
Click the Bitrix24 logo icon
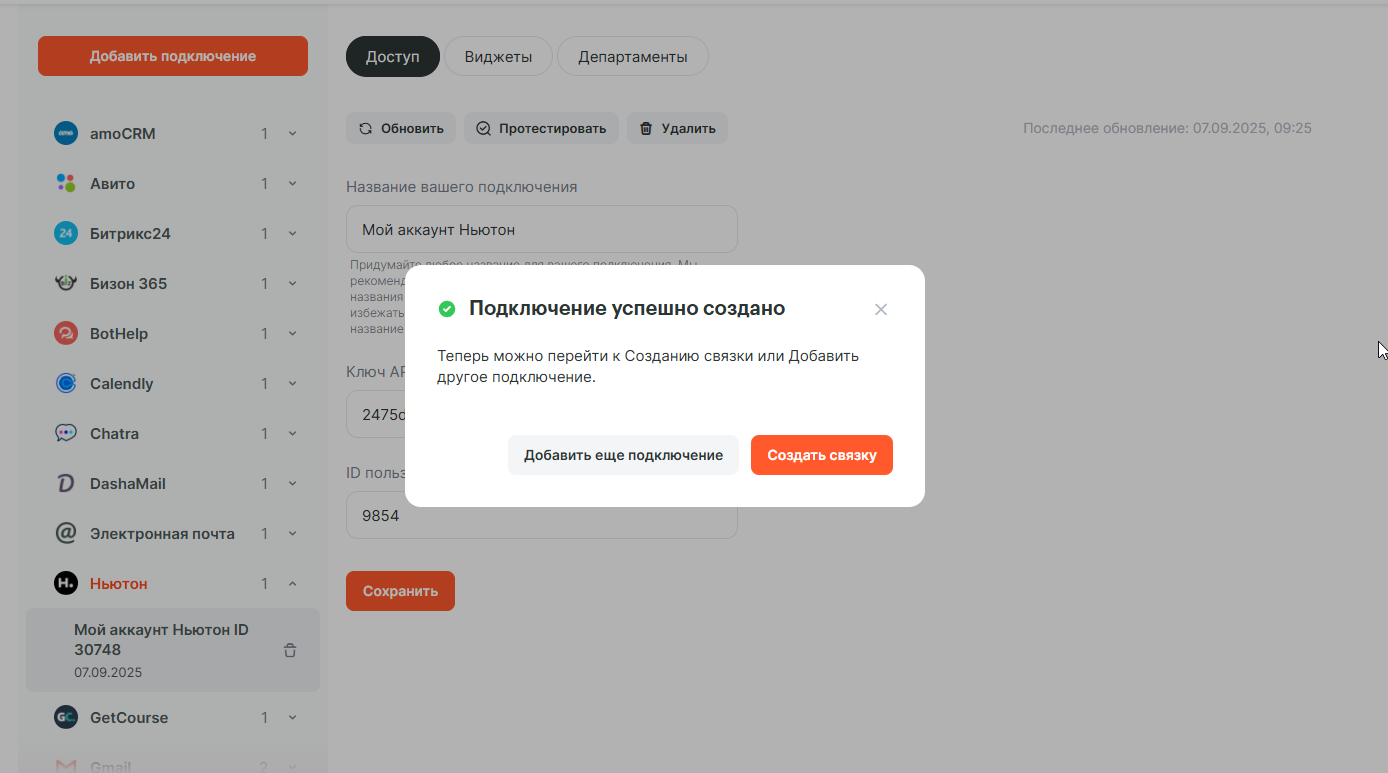[x=66, y=234]
